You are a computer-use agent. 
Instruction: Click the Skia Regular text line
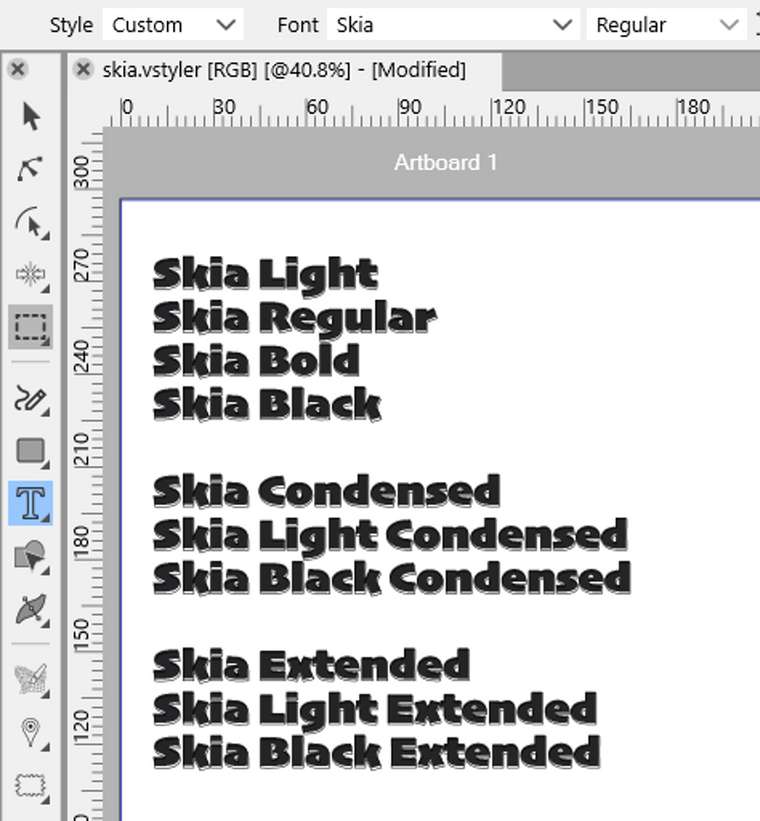pos(295,318)
